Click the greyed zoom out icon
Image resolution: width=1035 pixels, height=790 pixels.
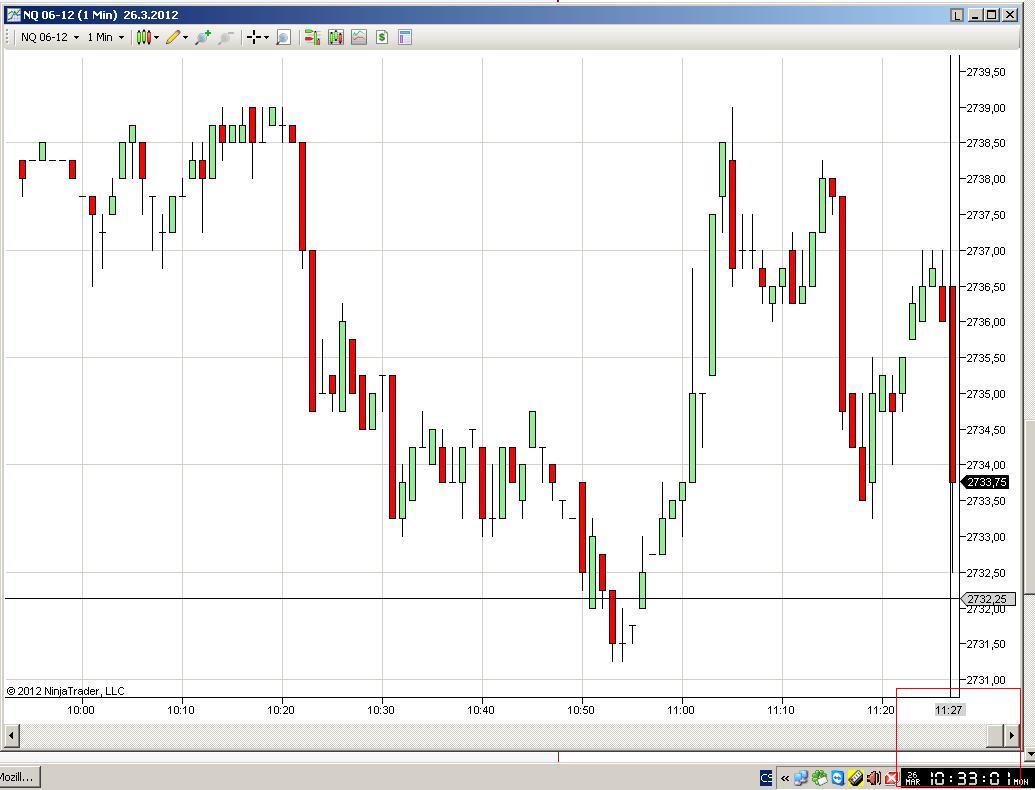tap(226, 38)
